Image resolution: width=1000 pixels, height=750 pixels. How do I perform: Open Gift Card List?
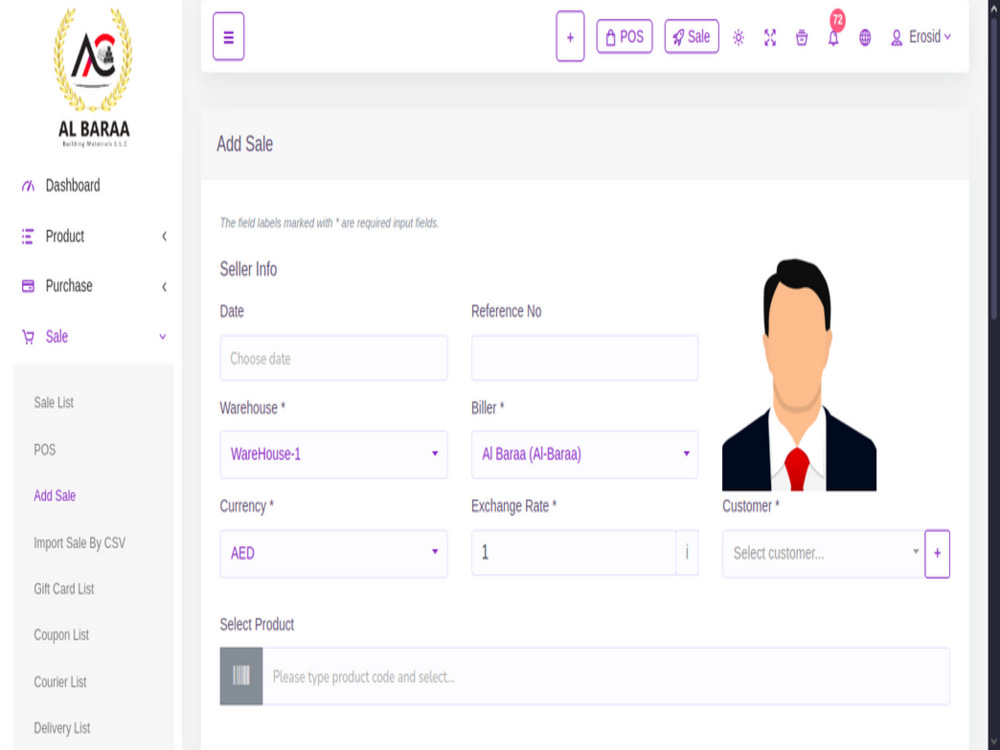pyautogui.click(x=64, y=589)
